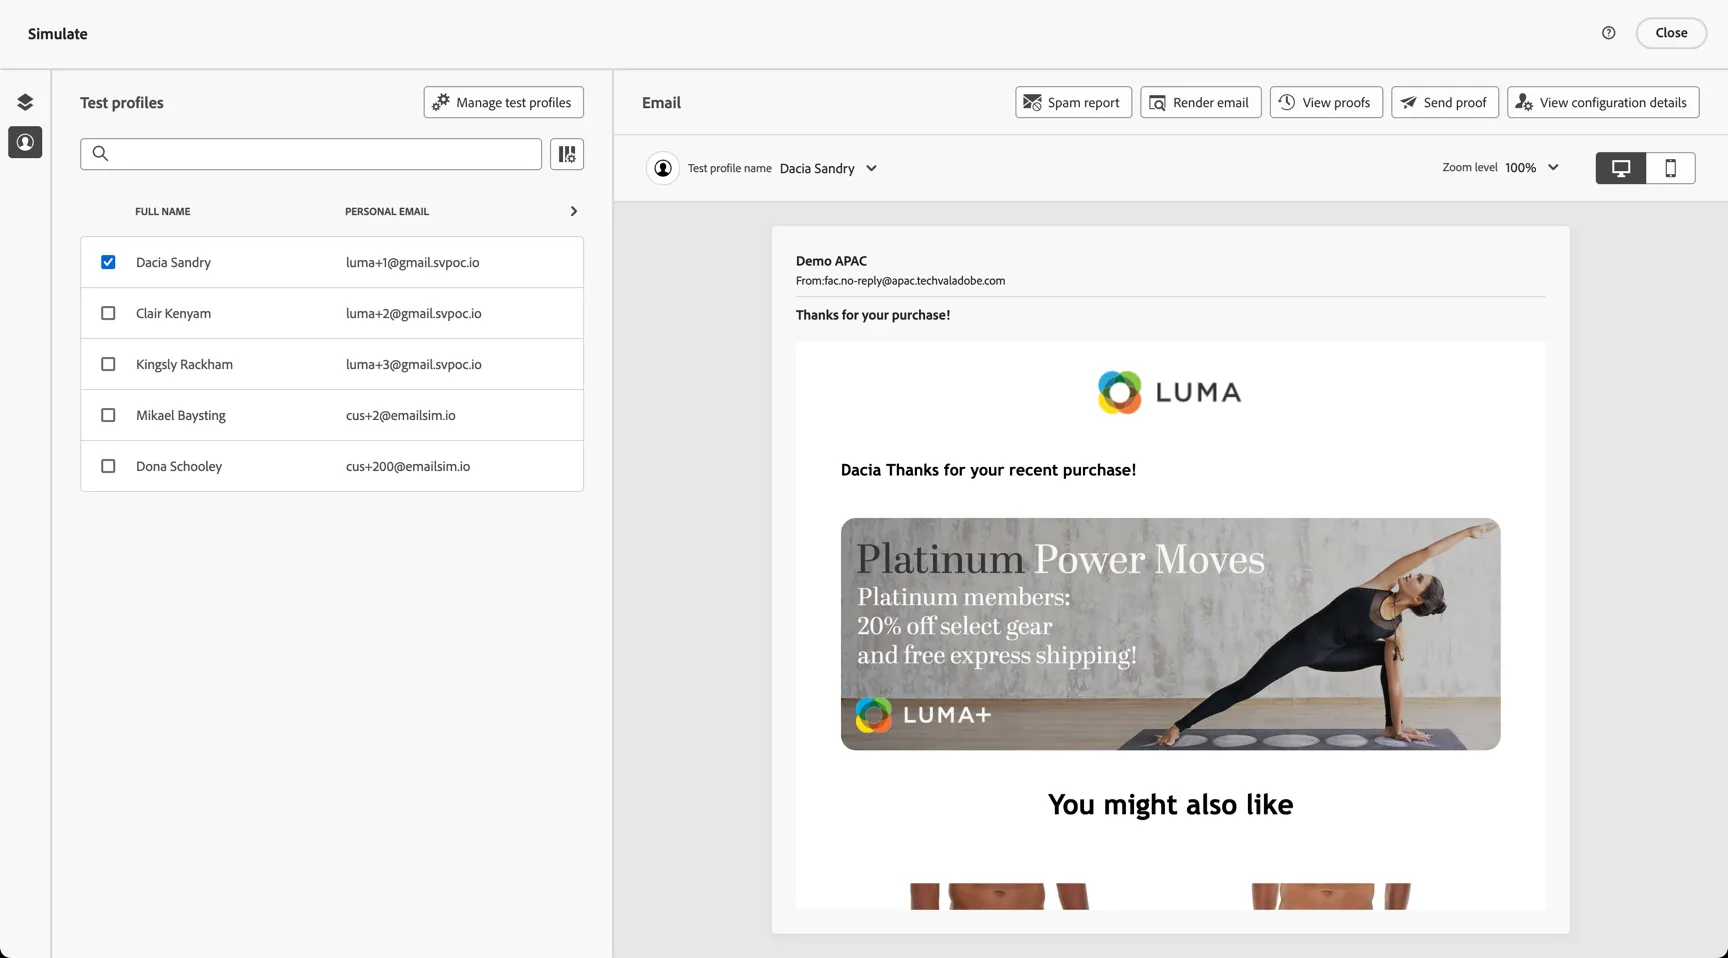
Task: Switch to desktop preview view
Action: pyautogui.click(x=1621, y=168)
